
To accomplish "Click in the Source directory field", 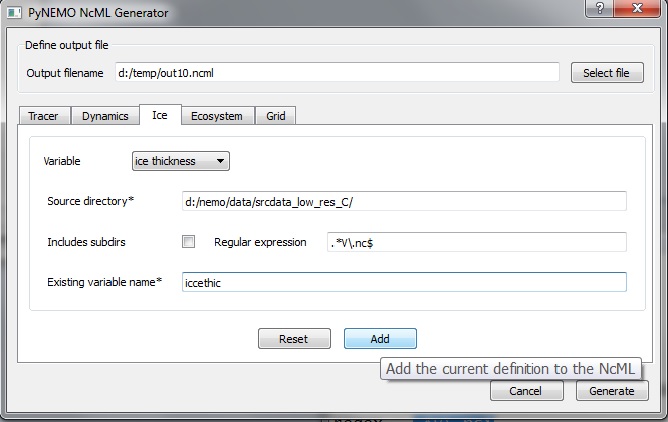I will (404, 201).
